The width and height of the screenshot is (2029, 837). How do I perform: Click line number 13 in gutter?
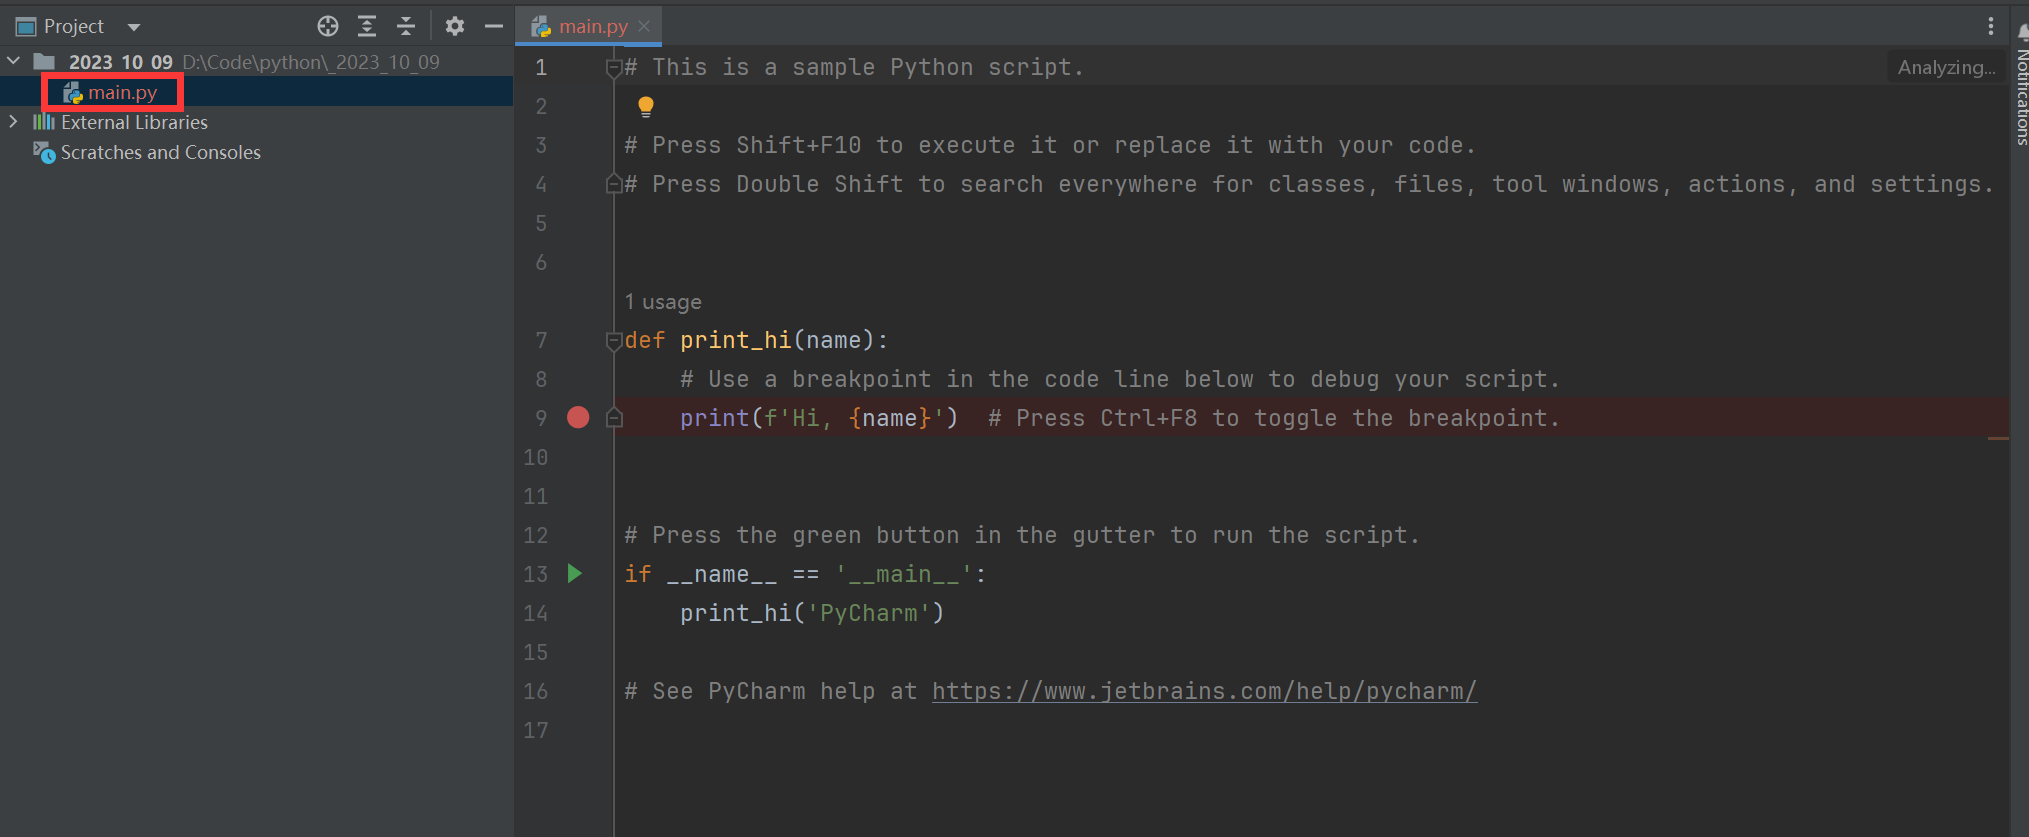pos(536,574)
